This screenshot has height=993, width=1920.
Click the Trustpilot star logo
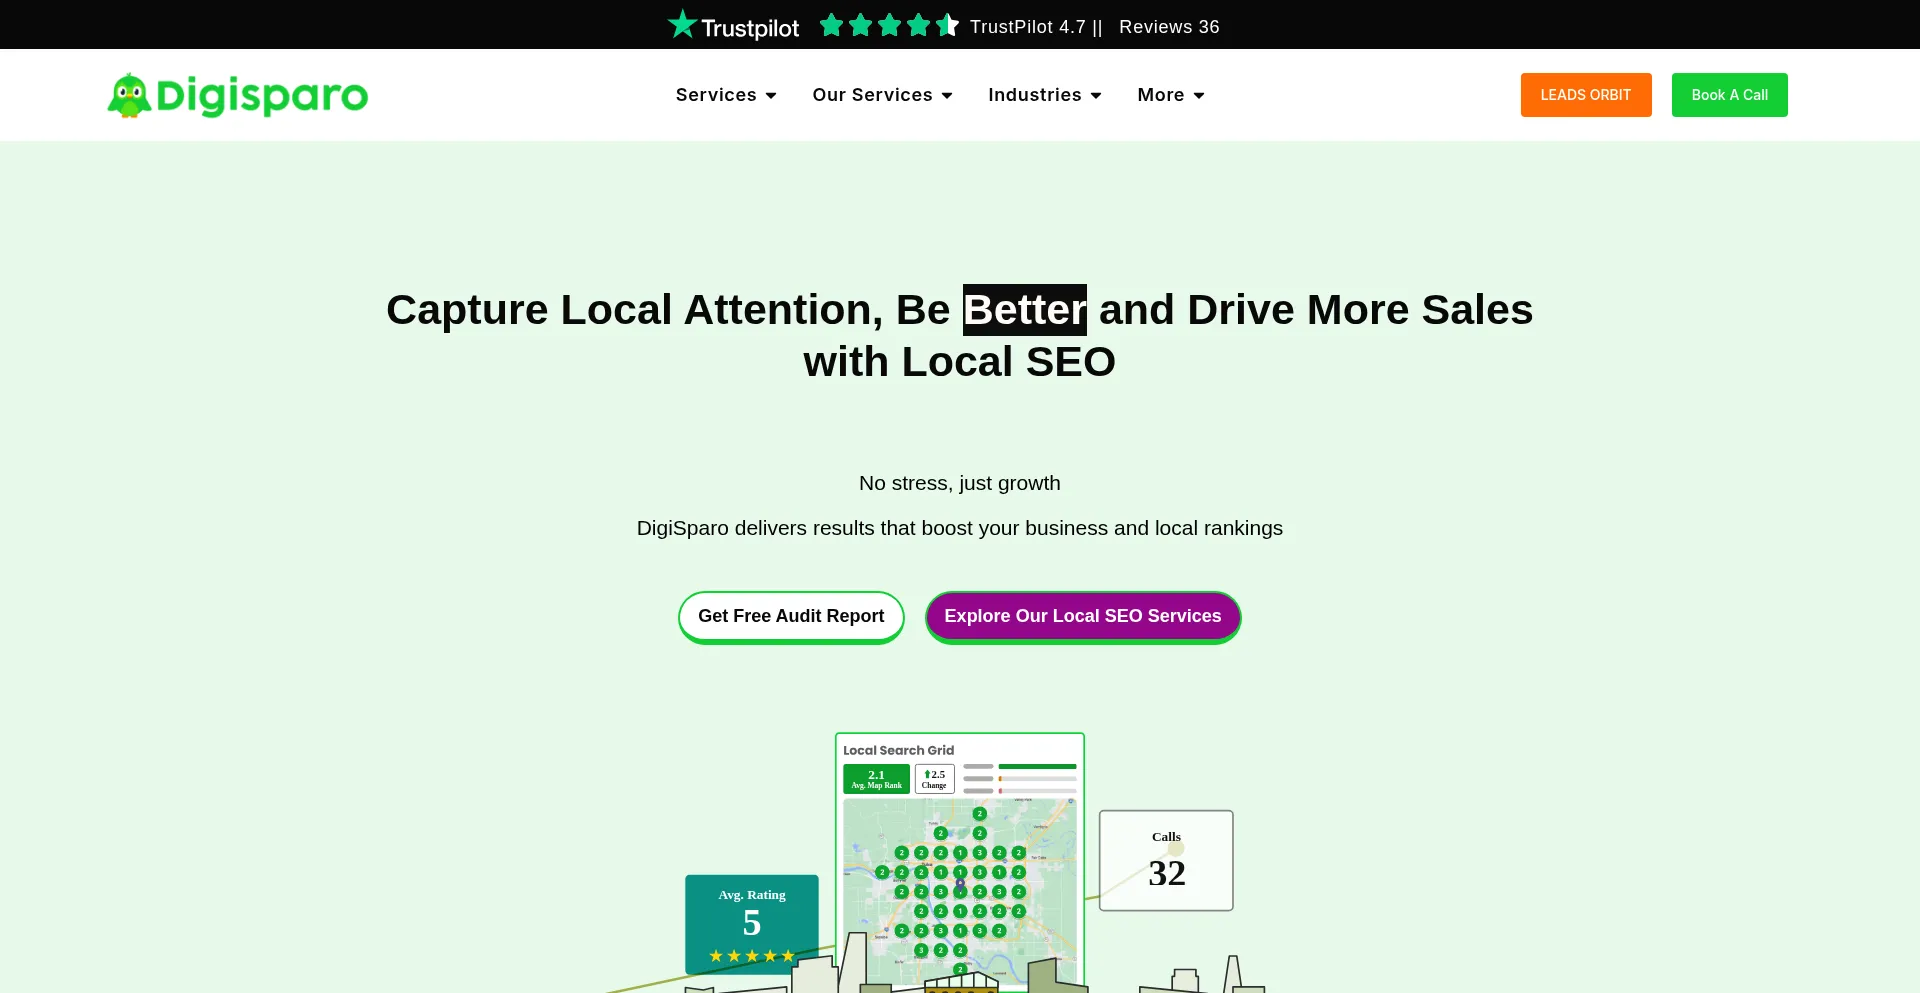click(682, 25)
